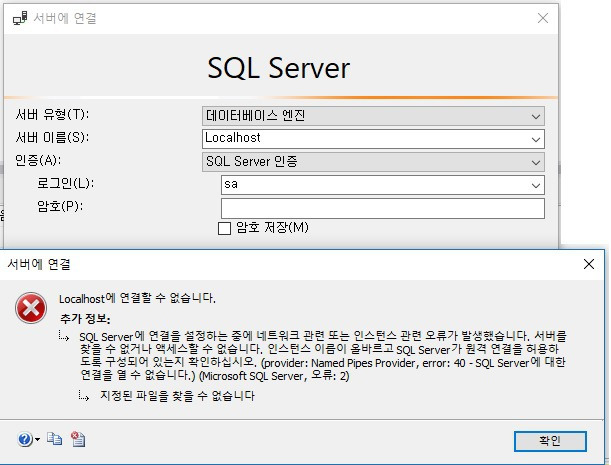Expand the 로그인 combo box arrow

click(x=536, y=185)
